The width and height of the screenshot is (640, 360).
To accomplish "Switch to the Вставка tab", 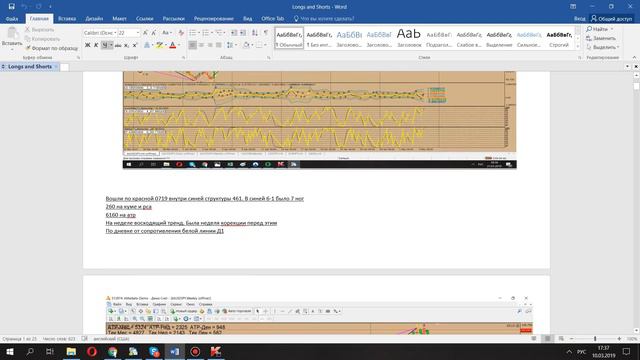I will click(67, 19).
